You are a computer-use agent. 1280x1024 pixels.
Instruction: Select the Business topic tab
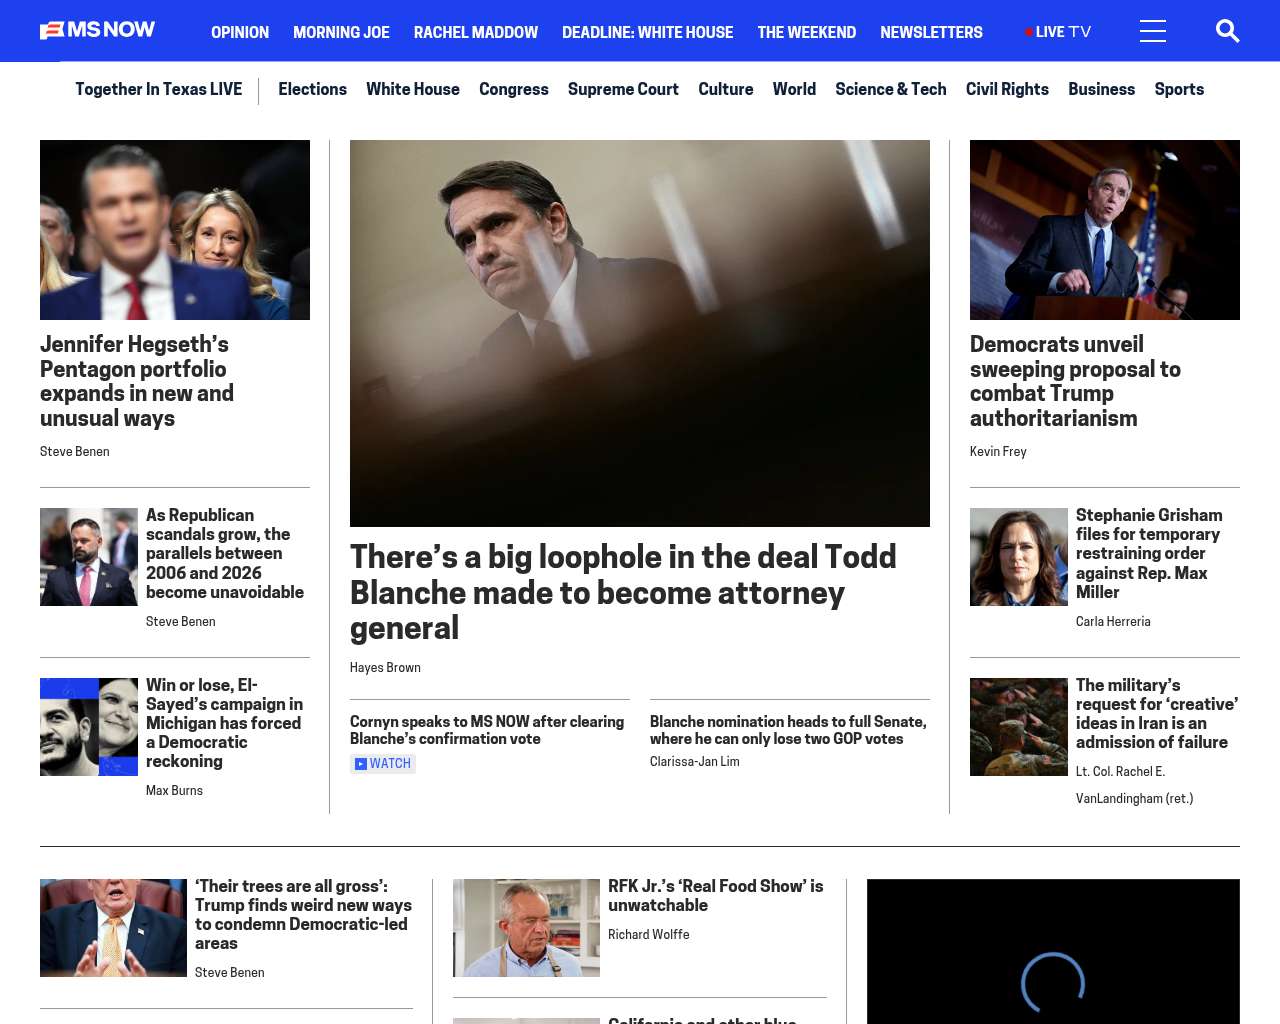pos(1101,89)
